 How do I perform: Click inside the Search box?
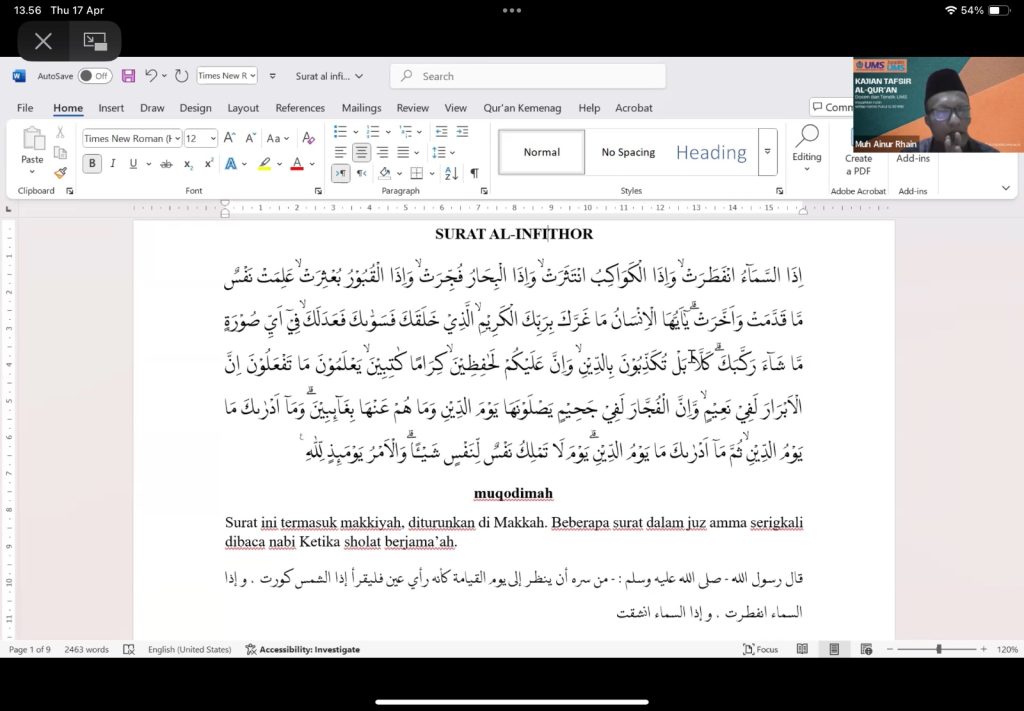(528, 76)
